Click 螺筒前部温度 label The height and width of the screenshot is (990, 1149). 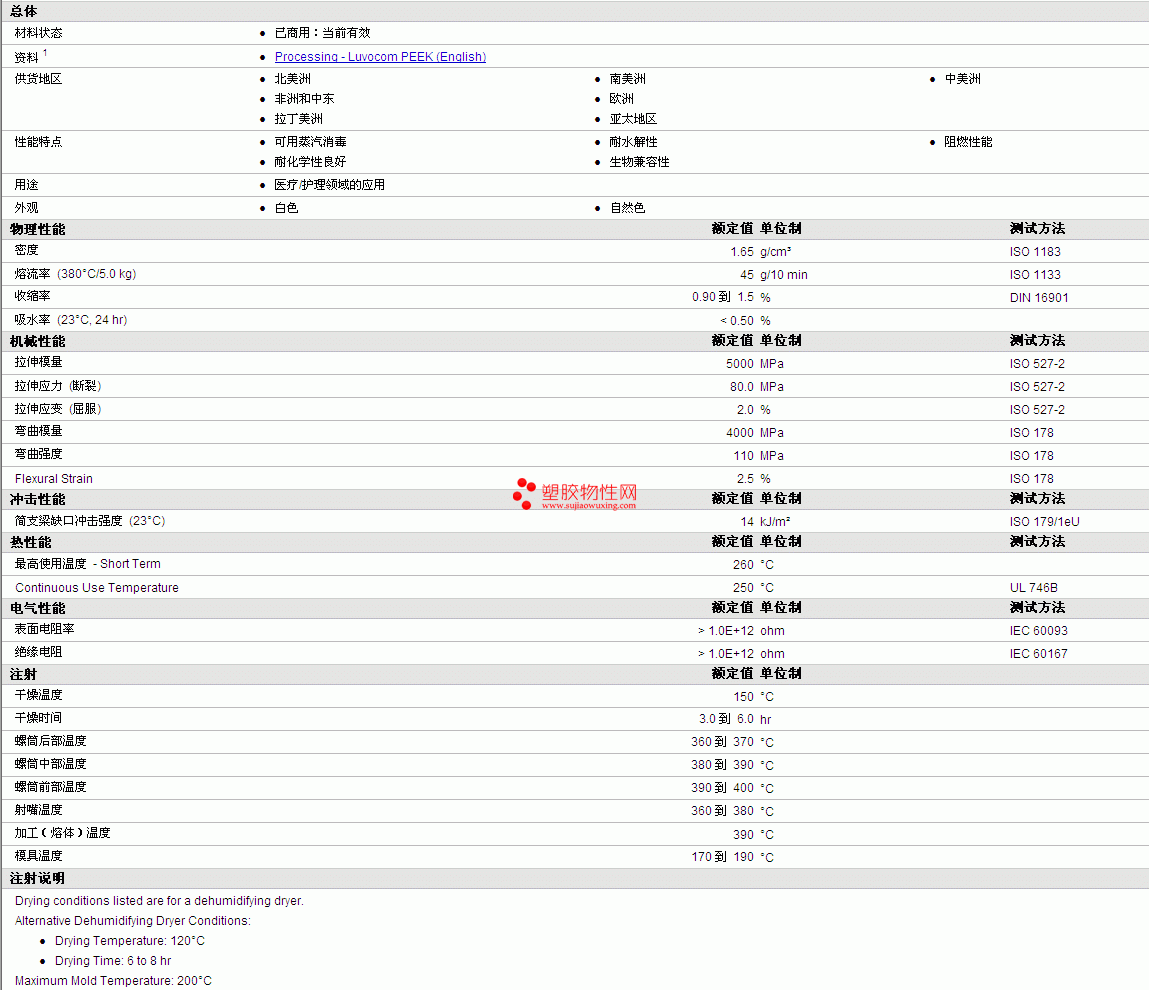tap(51, 786)
